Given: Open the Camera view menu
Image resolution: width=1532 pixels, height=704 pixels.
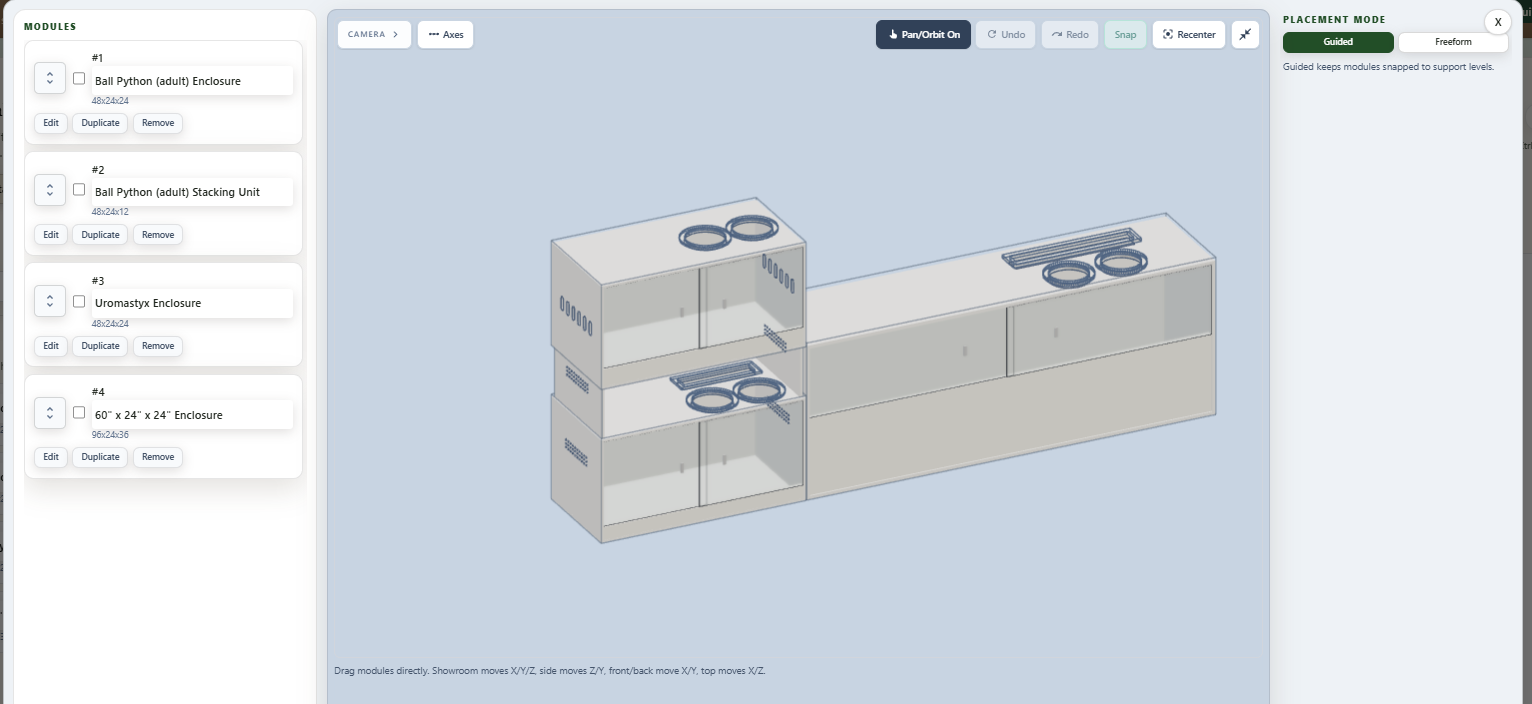Looking at the screenshot, I should pos(374,34).
